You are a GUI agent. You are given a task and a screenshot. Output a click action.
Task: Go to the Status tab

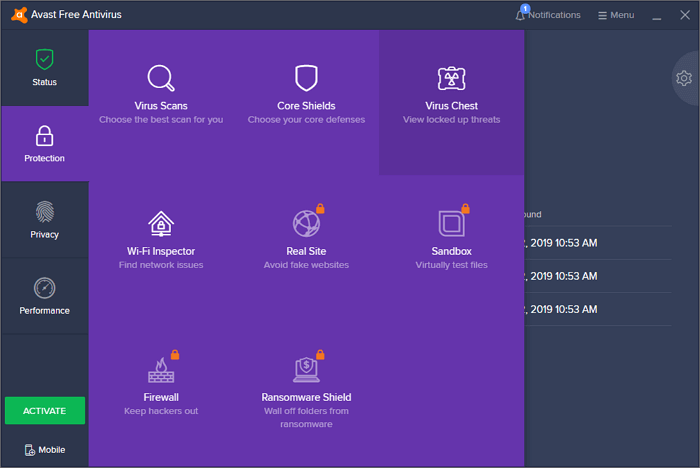point(45,68)
